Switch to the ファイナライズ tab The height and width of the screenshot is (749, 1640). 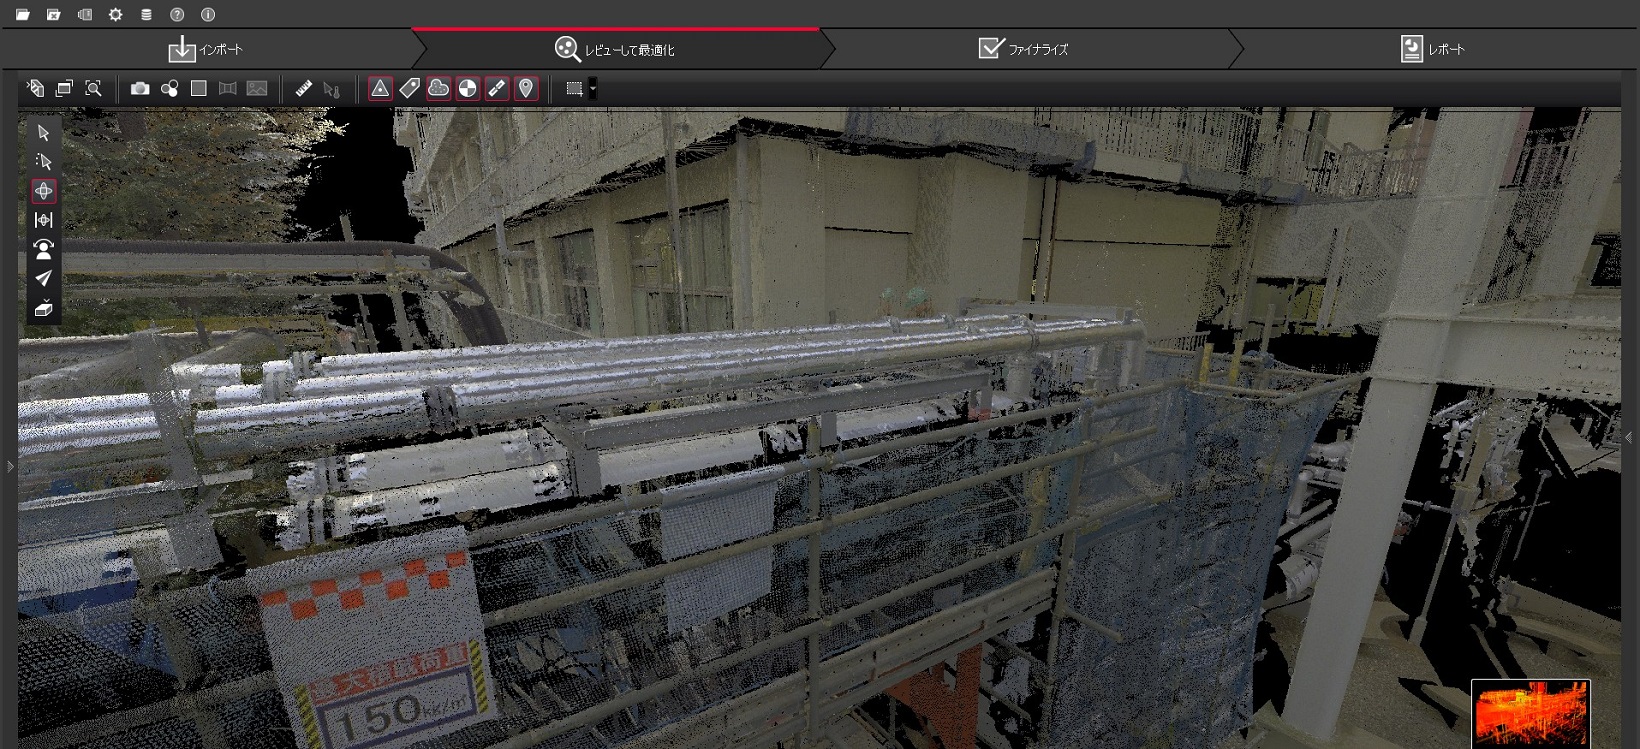tap(1023, 49)
